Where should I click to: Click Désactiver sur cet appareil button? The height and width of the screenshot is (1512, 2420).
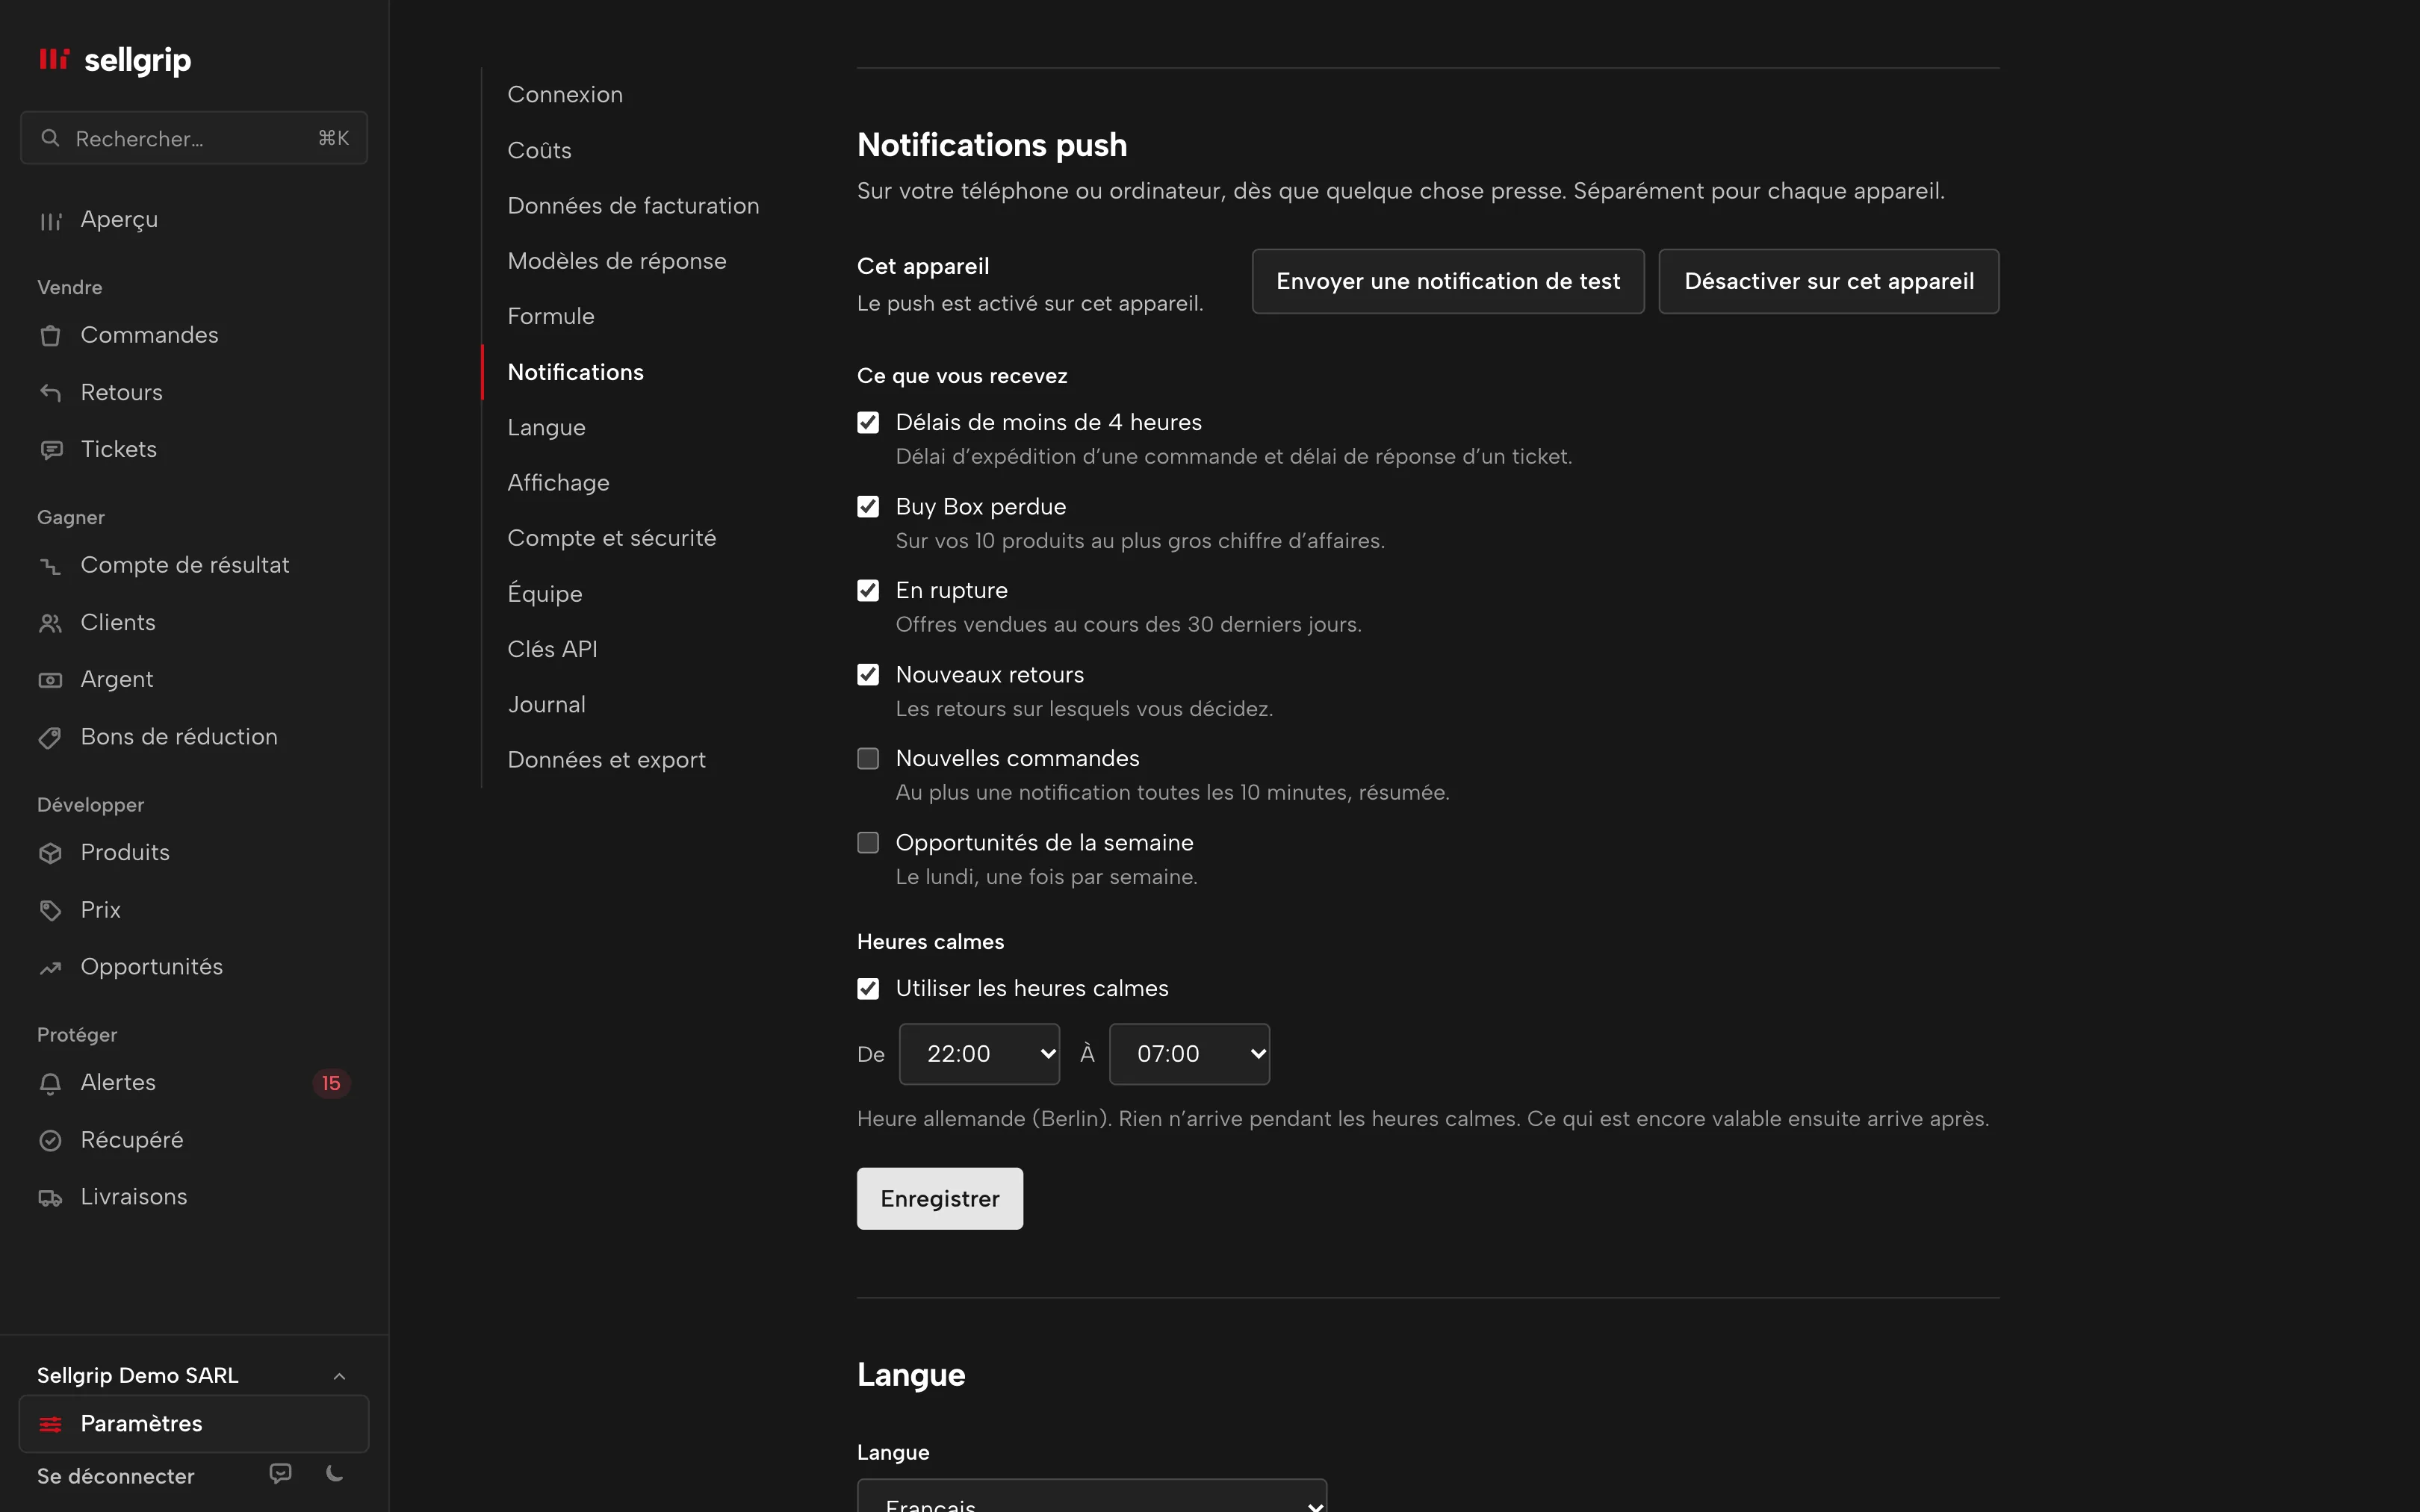coord(1829,281)
